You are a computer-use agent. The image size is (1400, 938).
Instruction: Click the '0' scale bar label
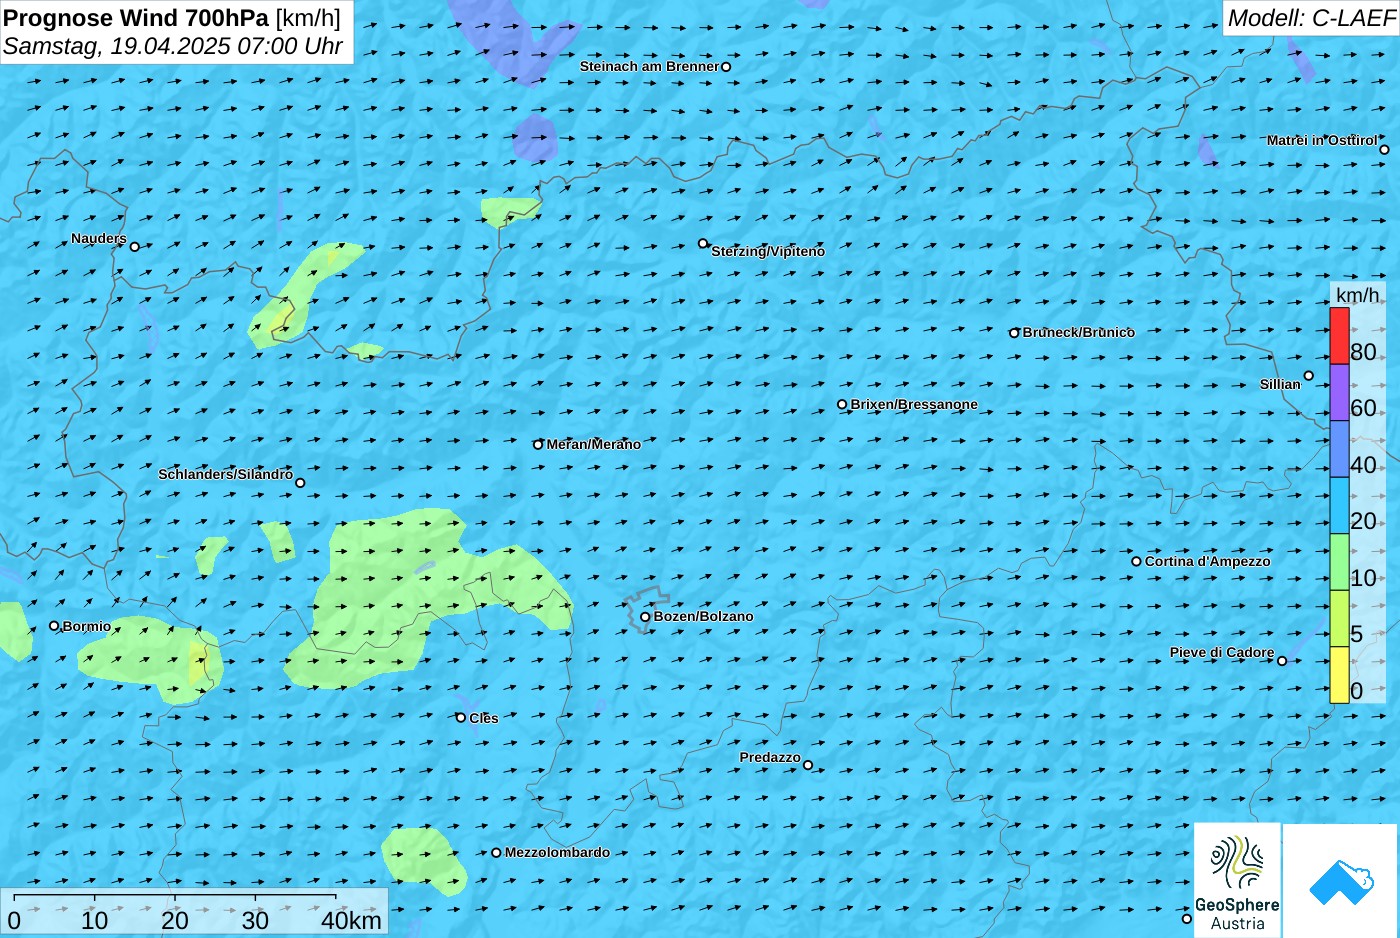[14, 920]
